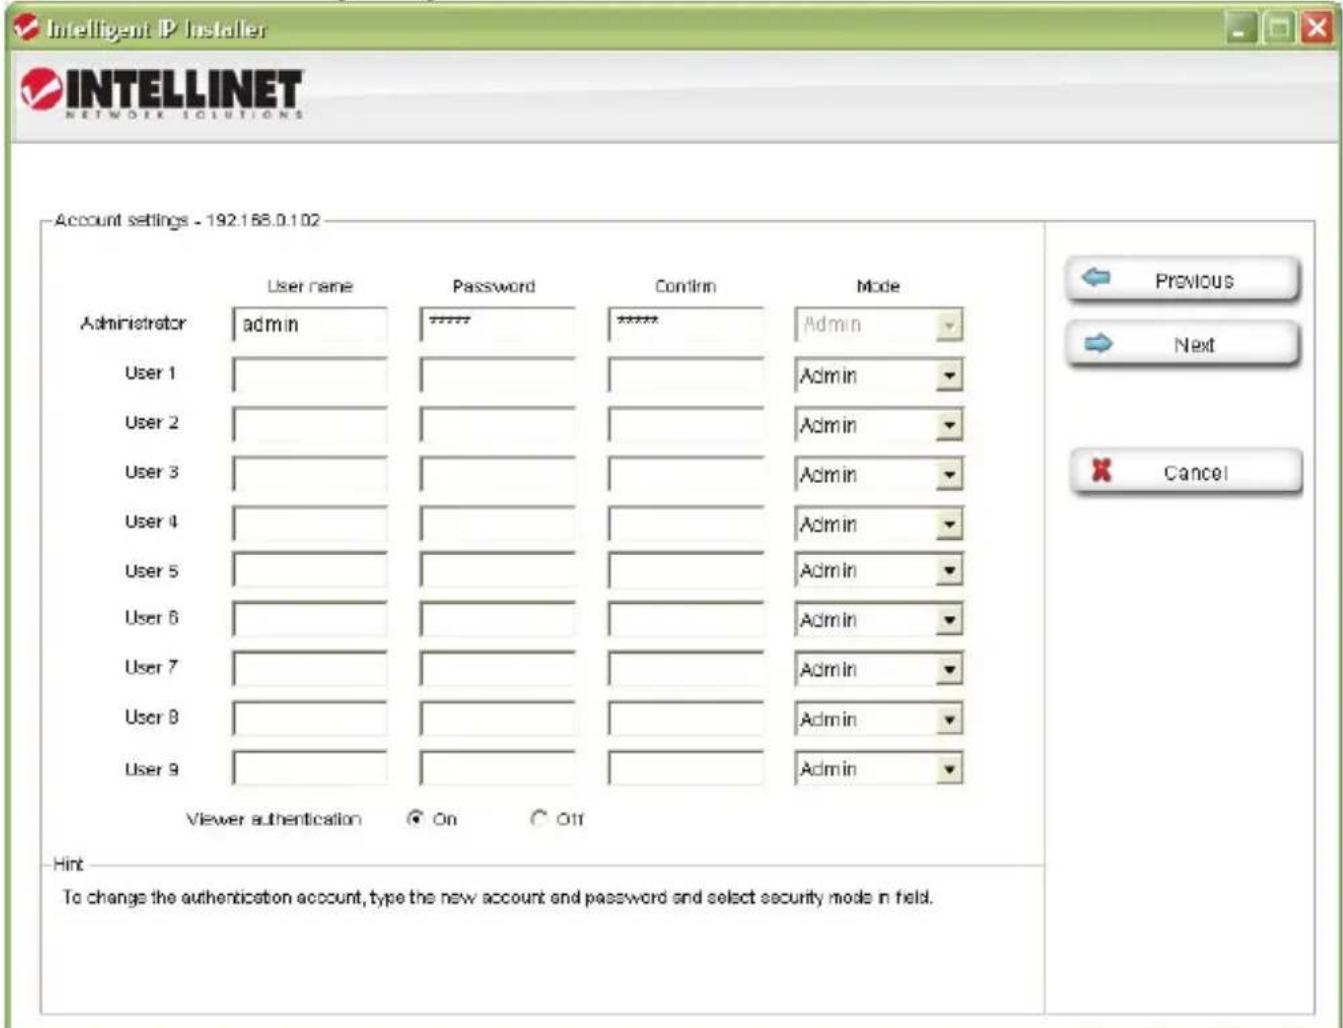Focus the User 5 Confirm field
Image resolution: width=1343 pixels, height=1028 pixels.
coord(686,570)
